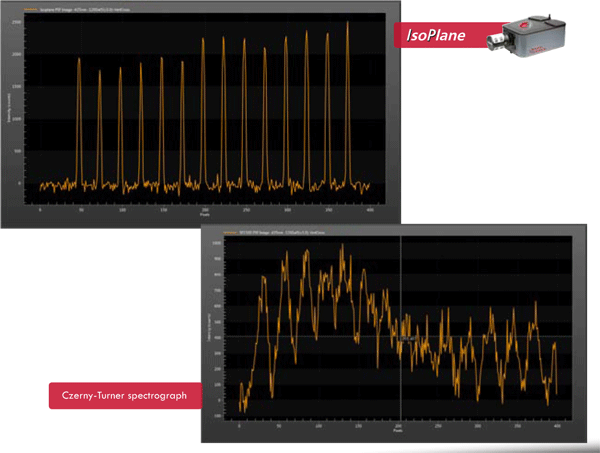Click the tallest rightmost peak in IsoPlane graph
This screenshot has width=600, height=453.
coord(347,25)
